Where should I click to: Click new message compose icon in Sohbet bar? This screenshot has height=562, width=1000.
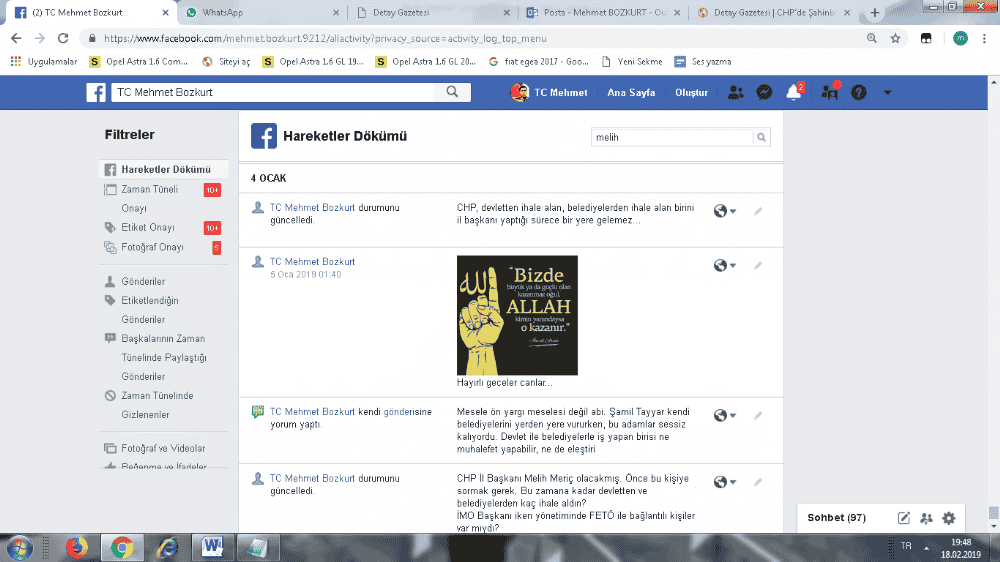[904, 517]
